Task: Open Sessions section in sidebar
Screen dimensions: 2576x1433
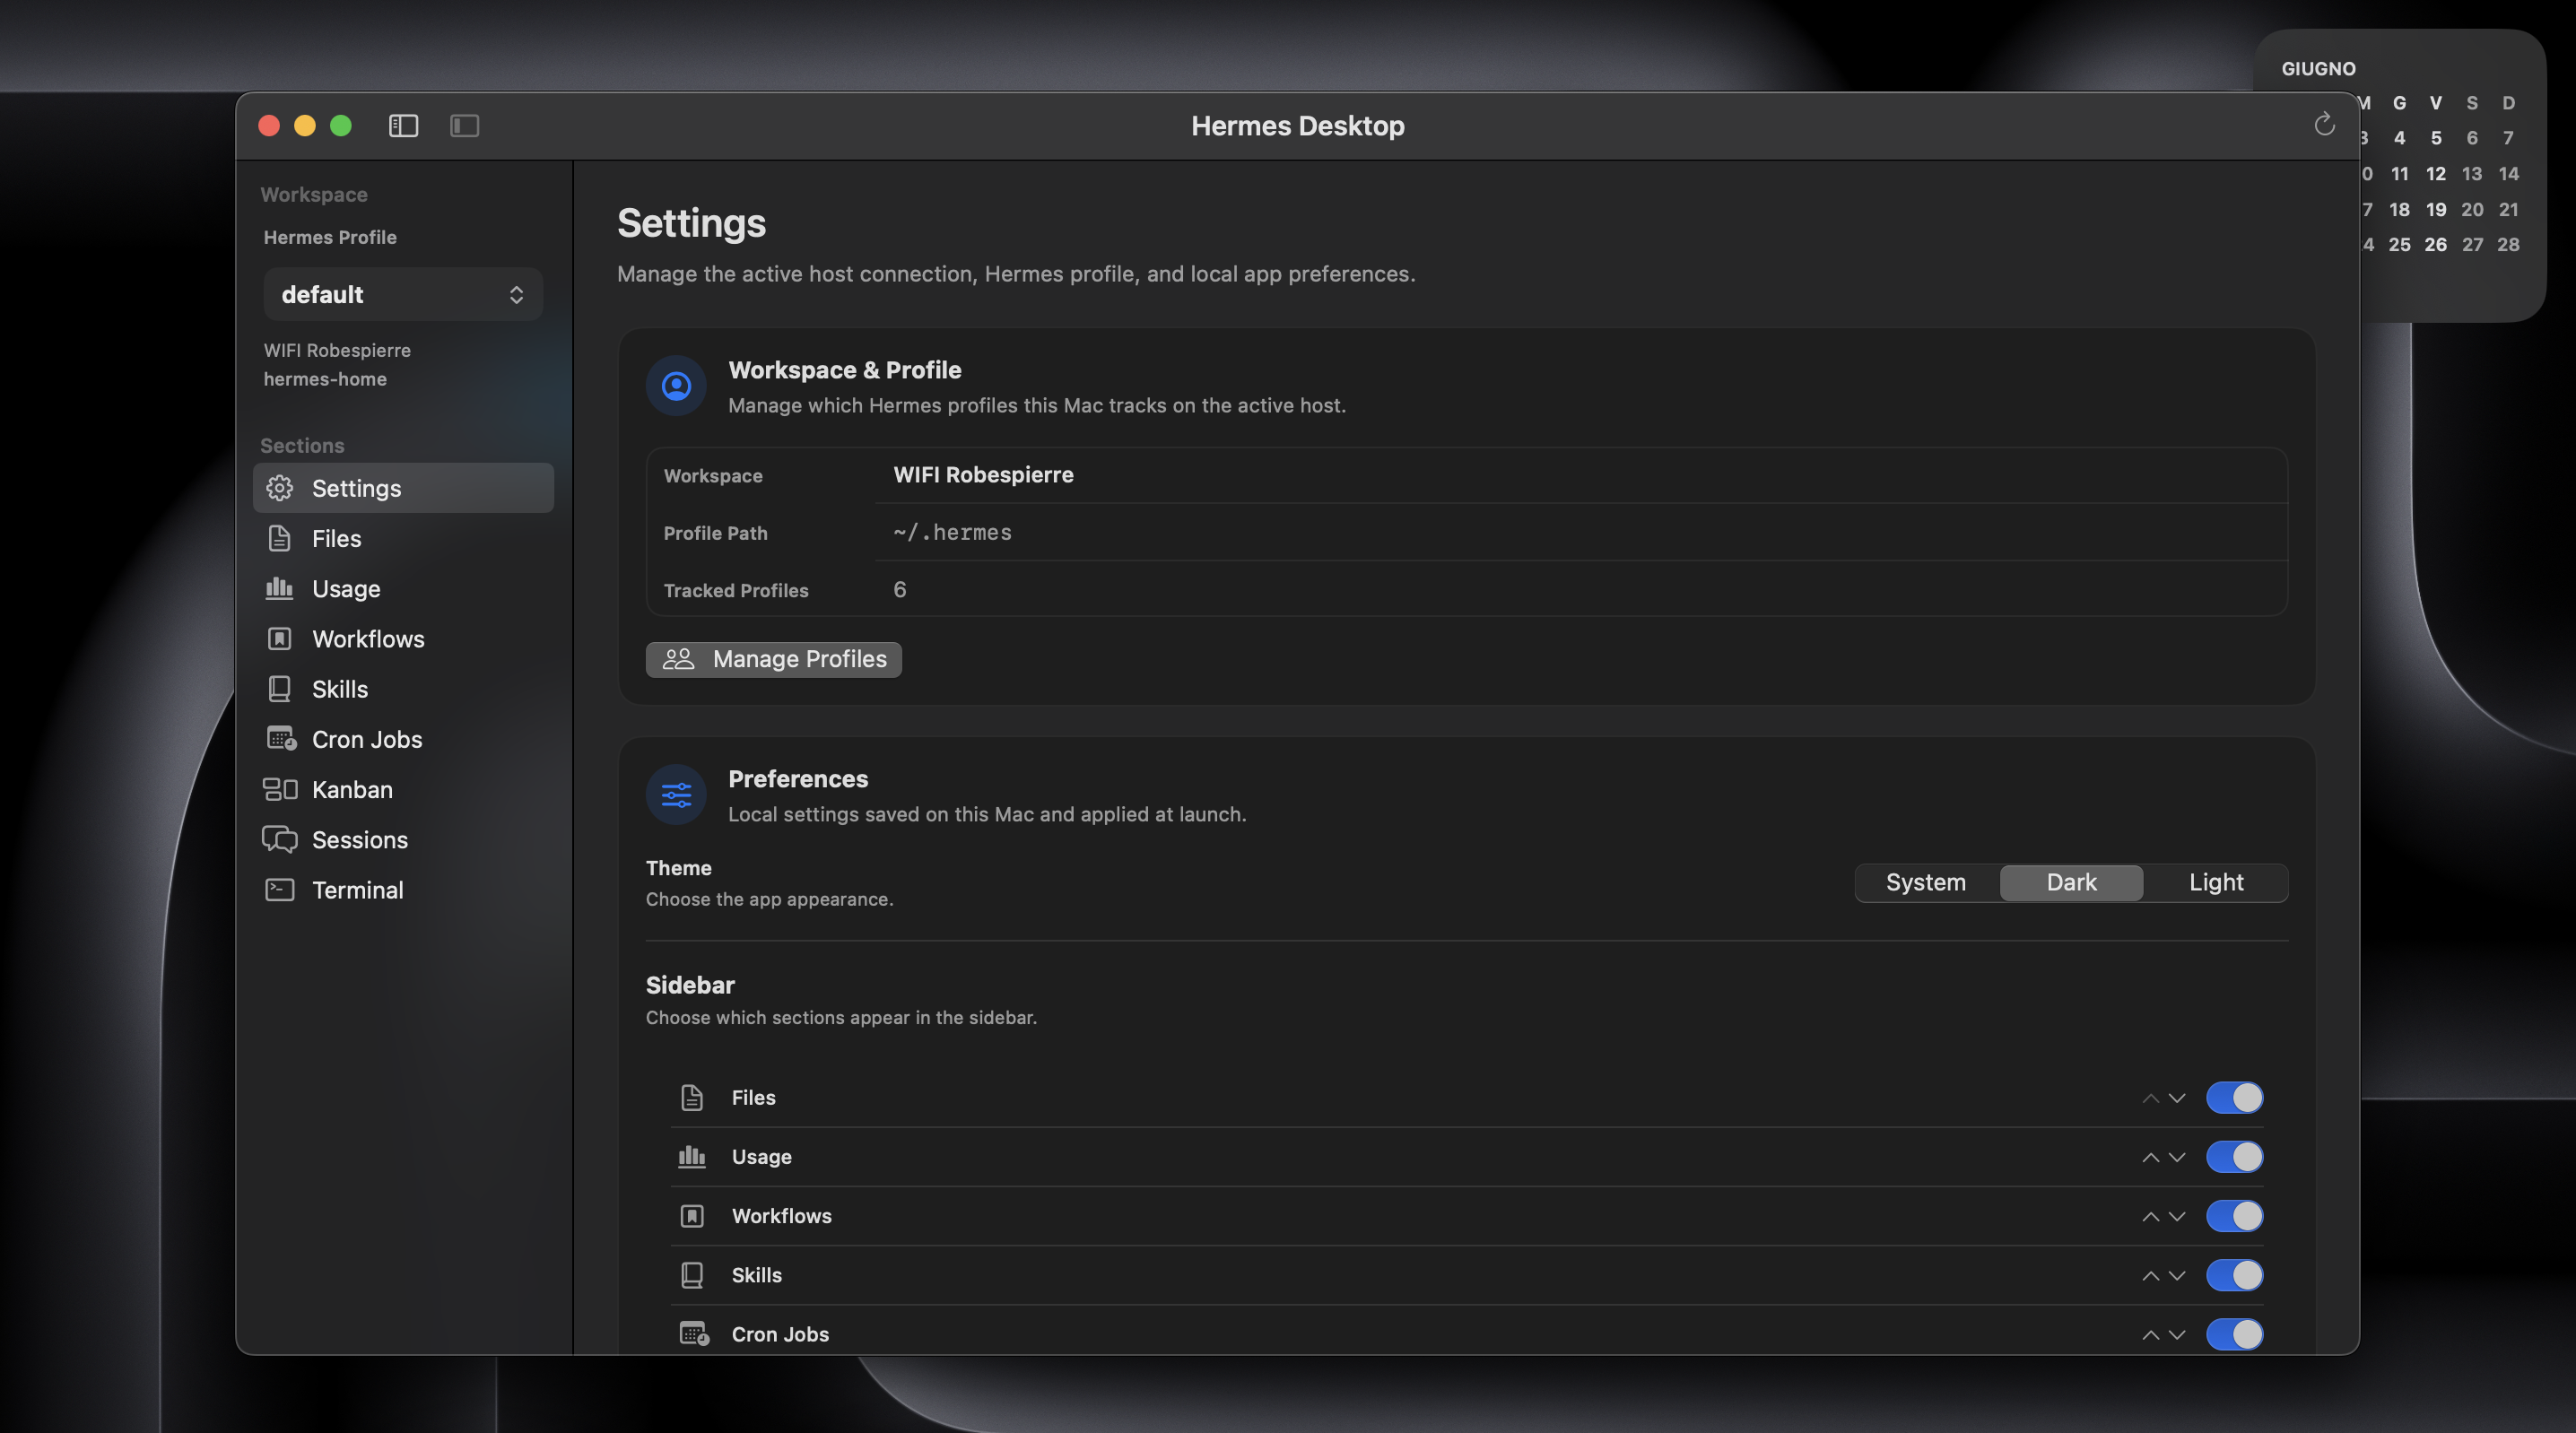Action: pyautogui.click(x=403, y=839)
